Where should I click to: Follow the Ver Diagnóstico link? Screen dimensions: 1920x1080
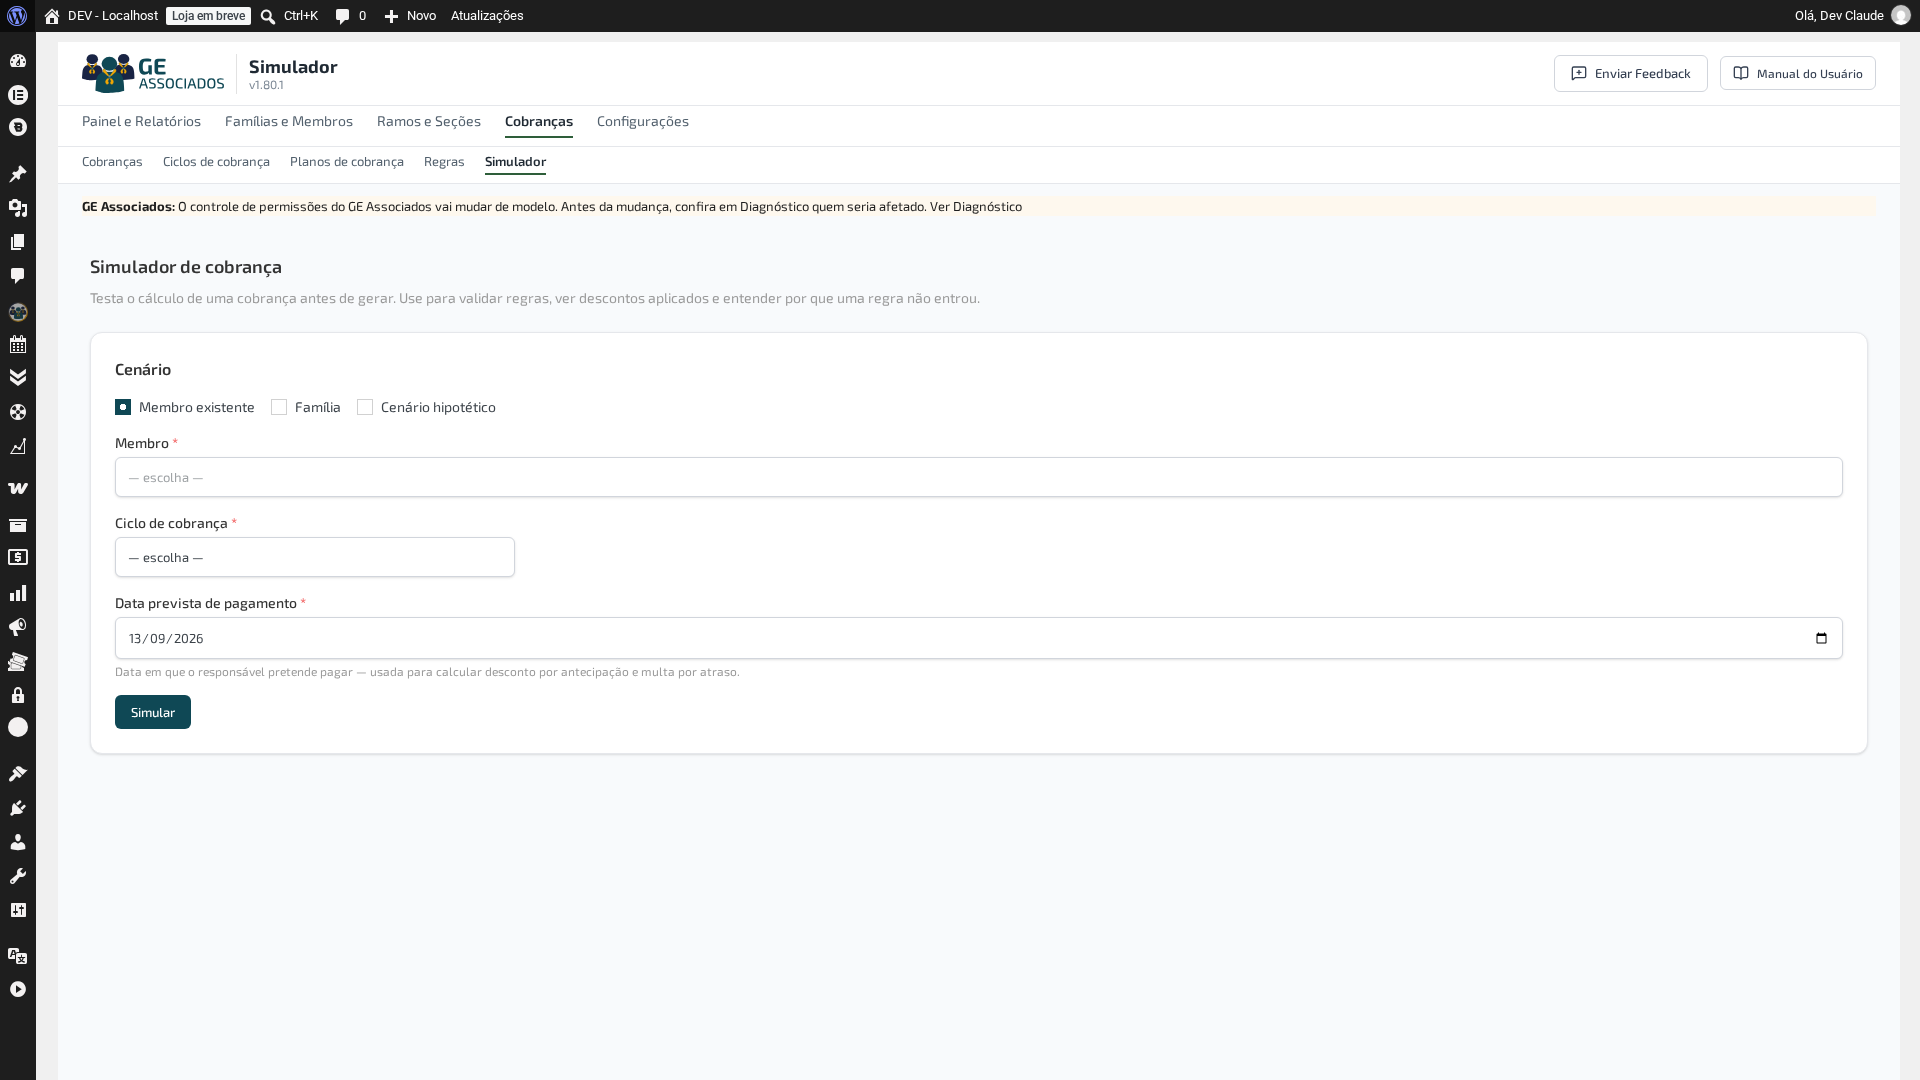pos(976,206)
